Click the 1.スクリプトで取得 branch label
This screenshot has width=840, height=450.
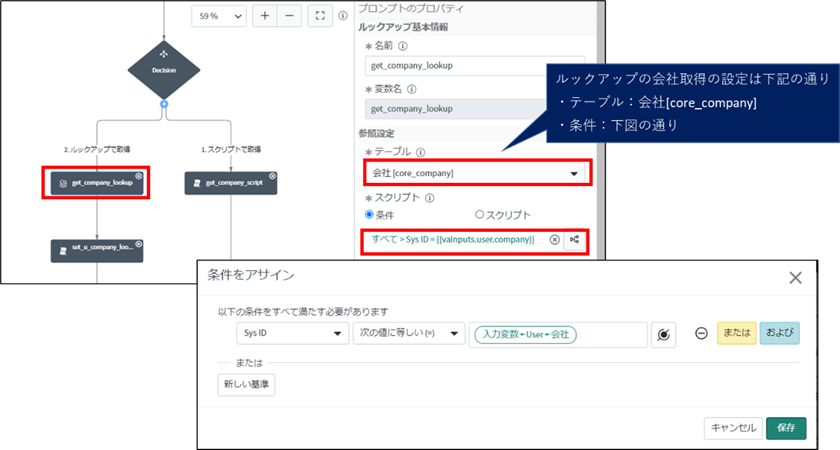[x=231, y=149]
